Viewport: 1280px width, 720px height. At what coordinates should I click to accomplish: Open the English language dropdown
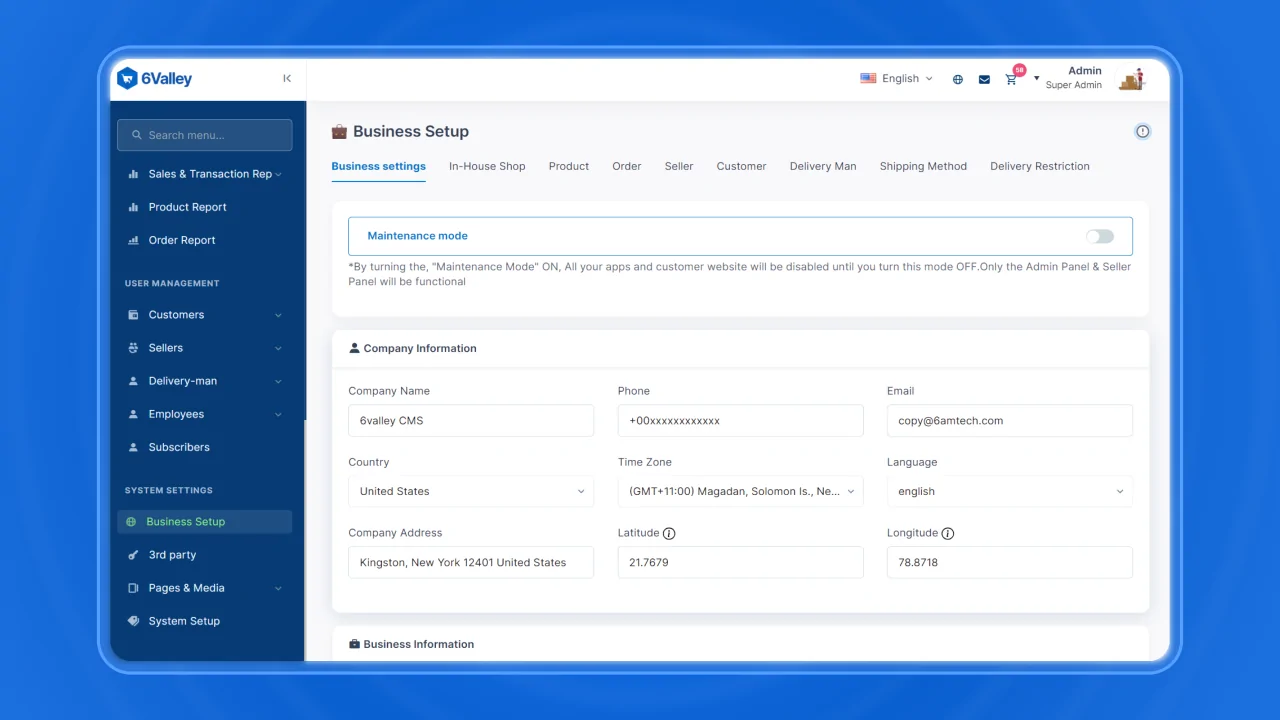tap(897, 78)
